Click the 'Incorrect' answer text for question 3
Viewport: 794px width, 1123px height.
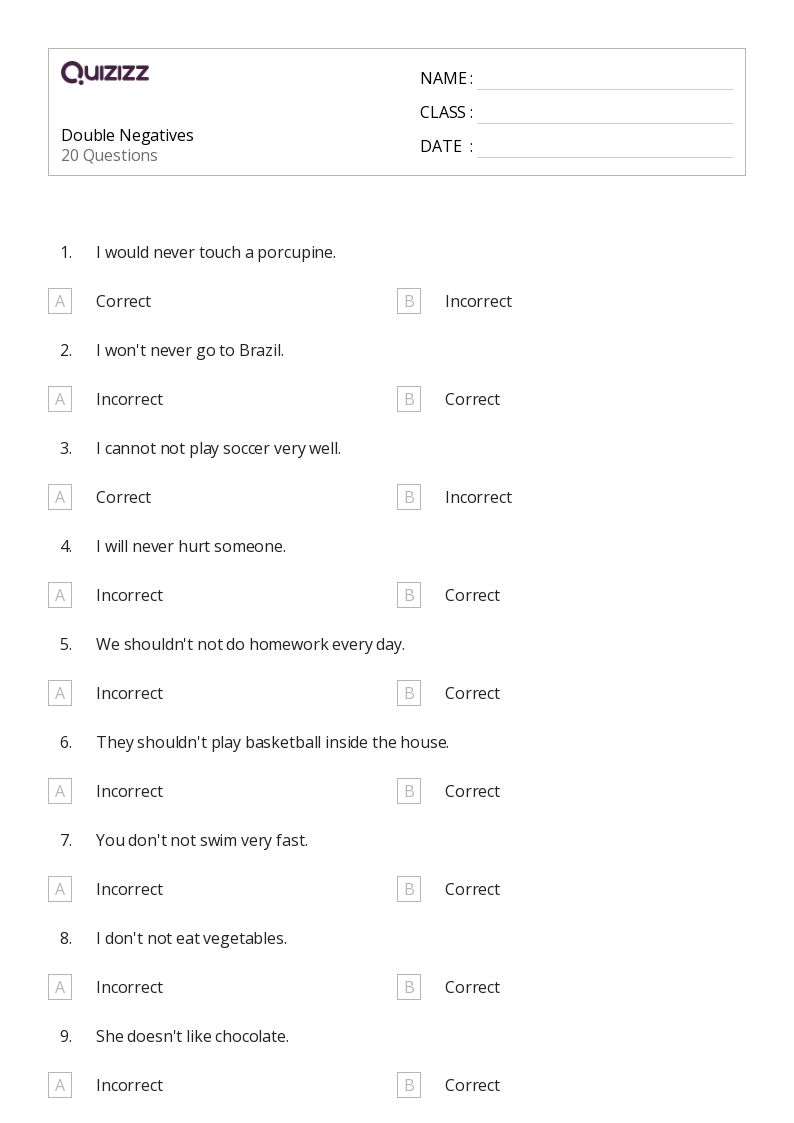478,497
